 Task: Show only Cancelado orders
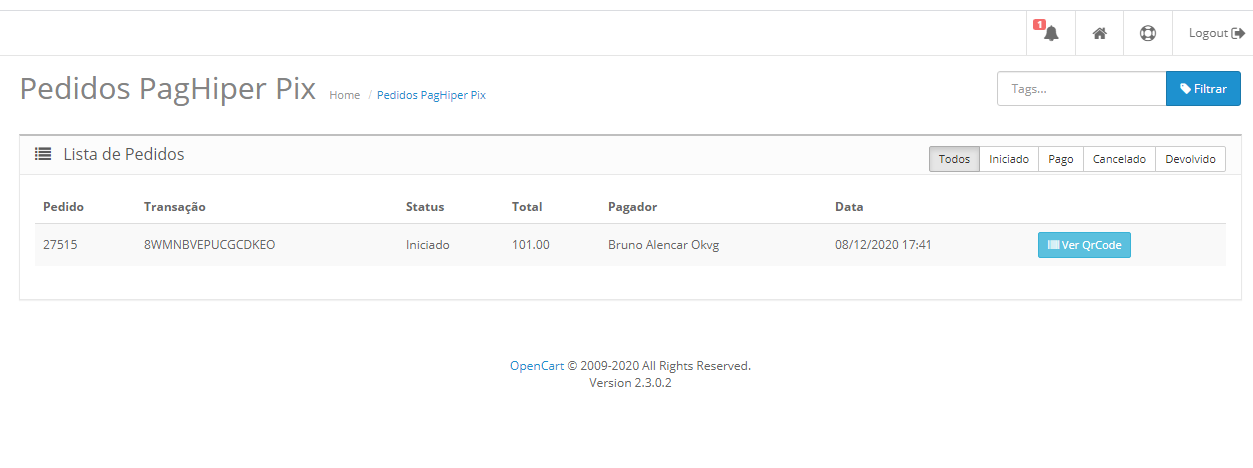1119,159
